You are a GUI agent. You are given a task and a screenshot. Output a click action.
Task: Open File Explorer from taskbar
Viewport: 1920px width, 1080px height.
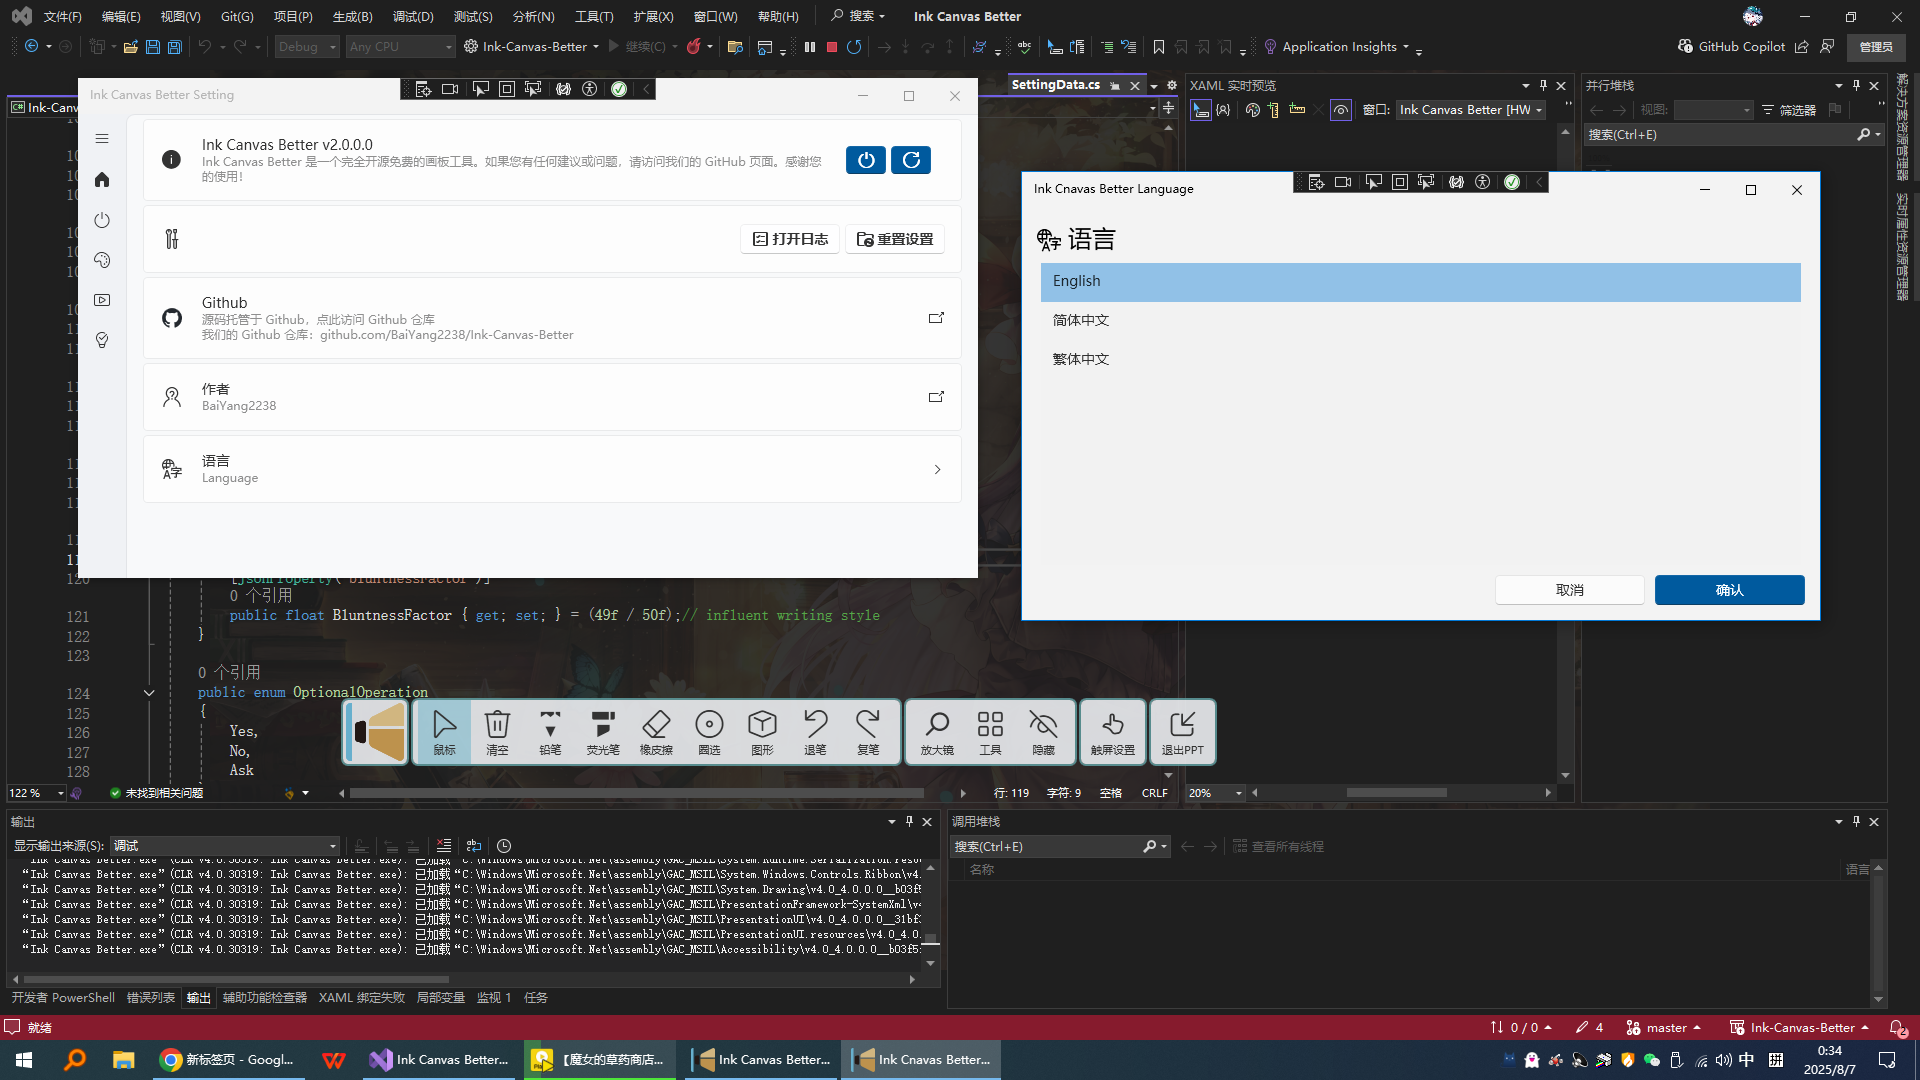[x=123, y=1060]
